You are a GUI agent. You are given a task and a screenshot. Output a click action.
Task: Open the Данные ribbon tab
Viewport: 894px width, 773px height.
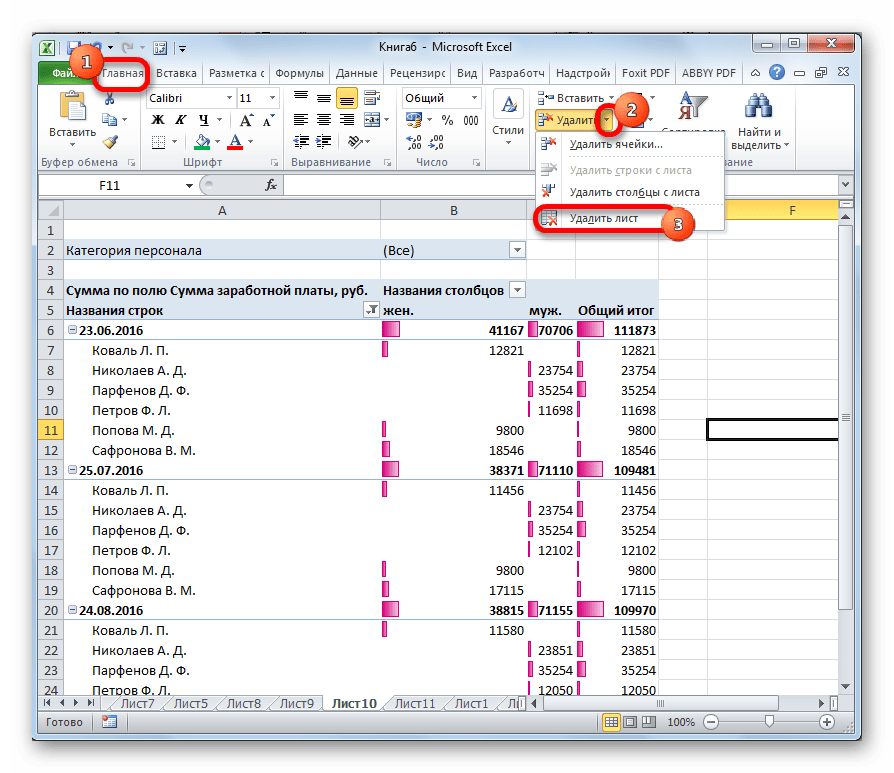(356, 73)
